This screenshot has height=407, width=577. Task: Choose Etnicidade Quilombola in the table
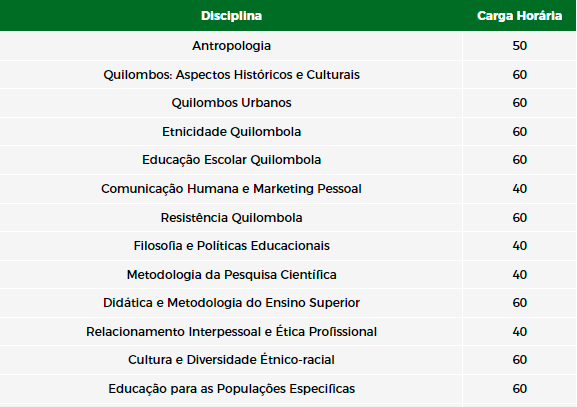click(231, 132)
